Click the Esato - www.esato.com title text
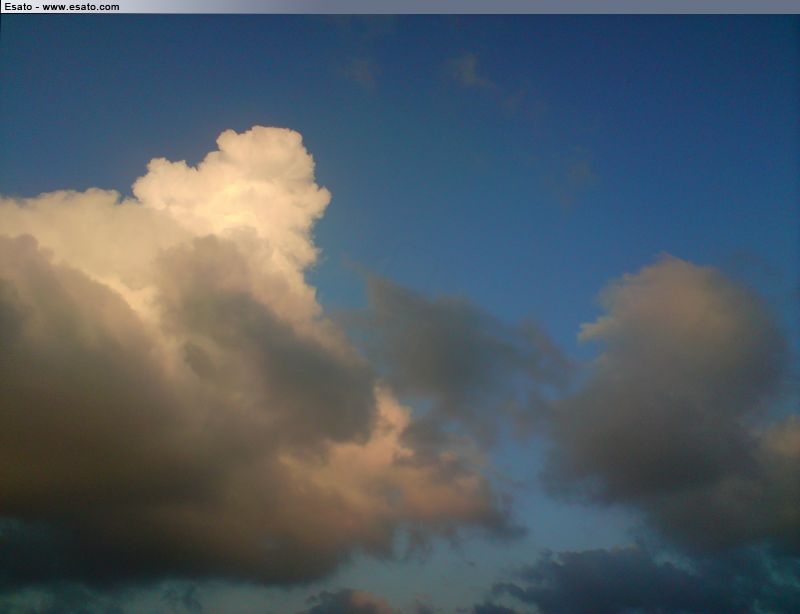The width and height of the screenshot is (800, 614). pos(62,7)
